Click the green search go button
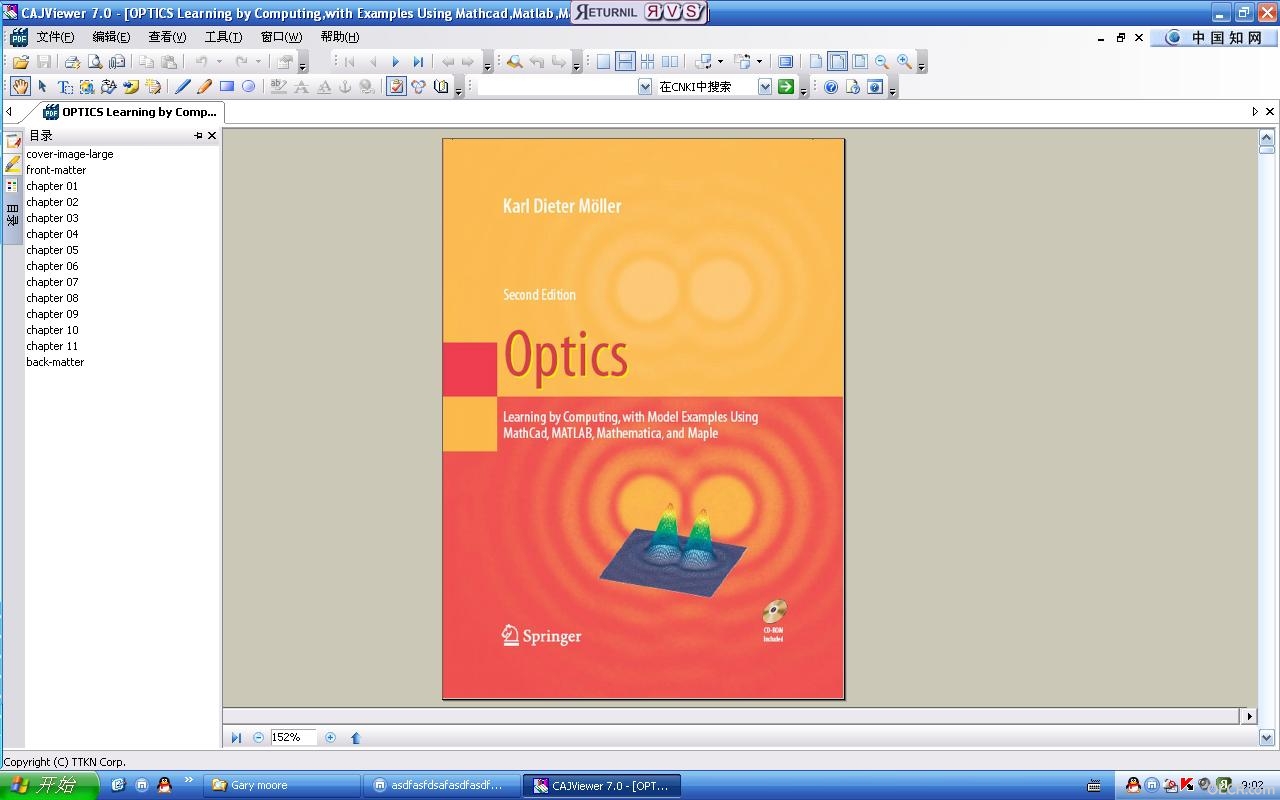Viewport: 1280px width, 800px height. coord(786,87)
